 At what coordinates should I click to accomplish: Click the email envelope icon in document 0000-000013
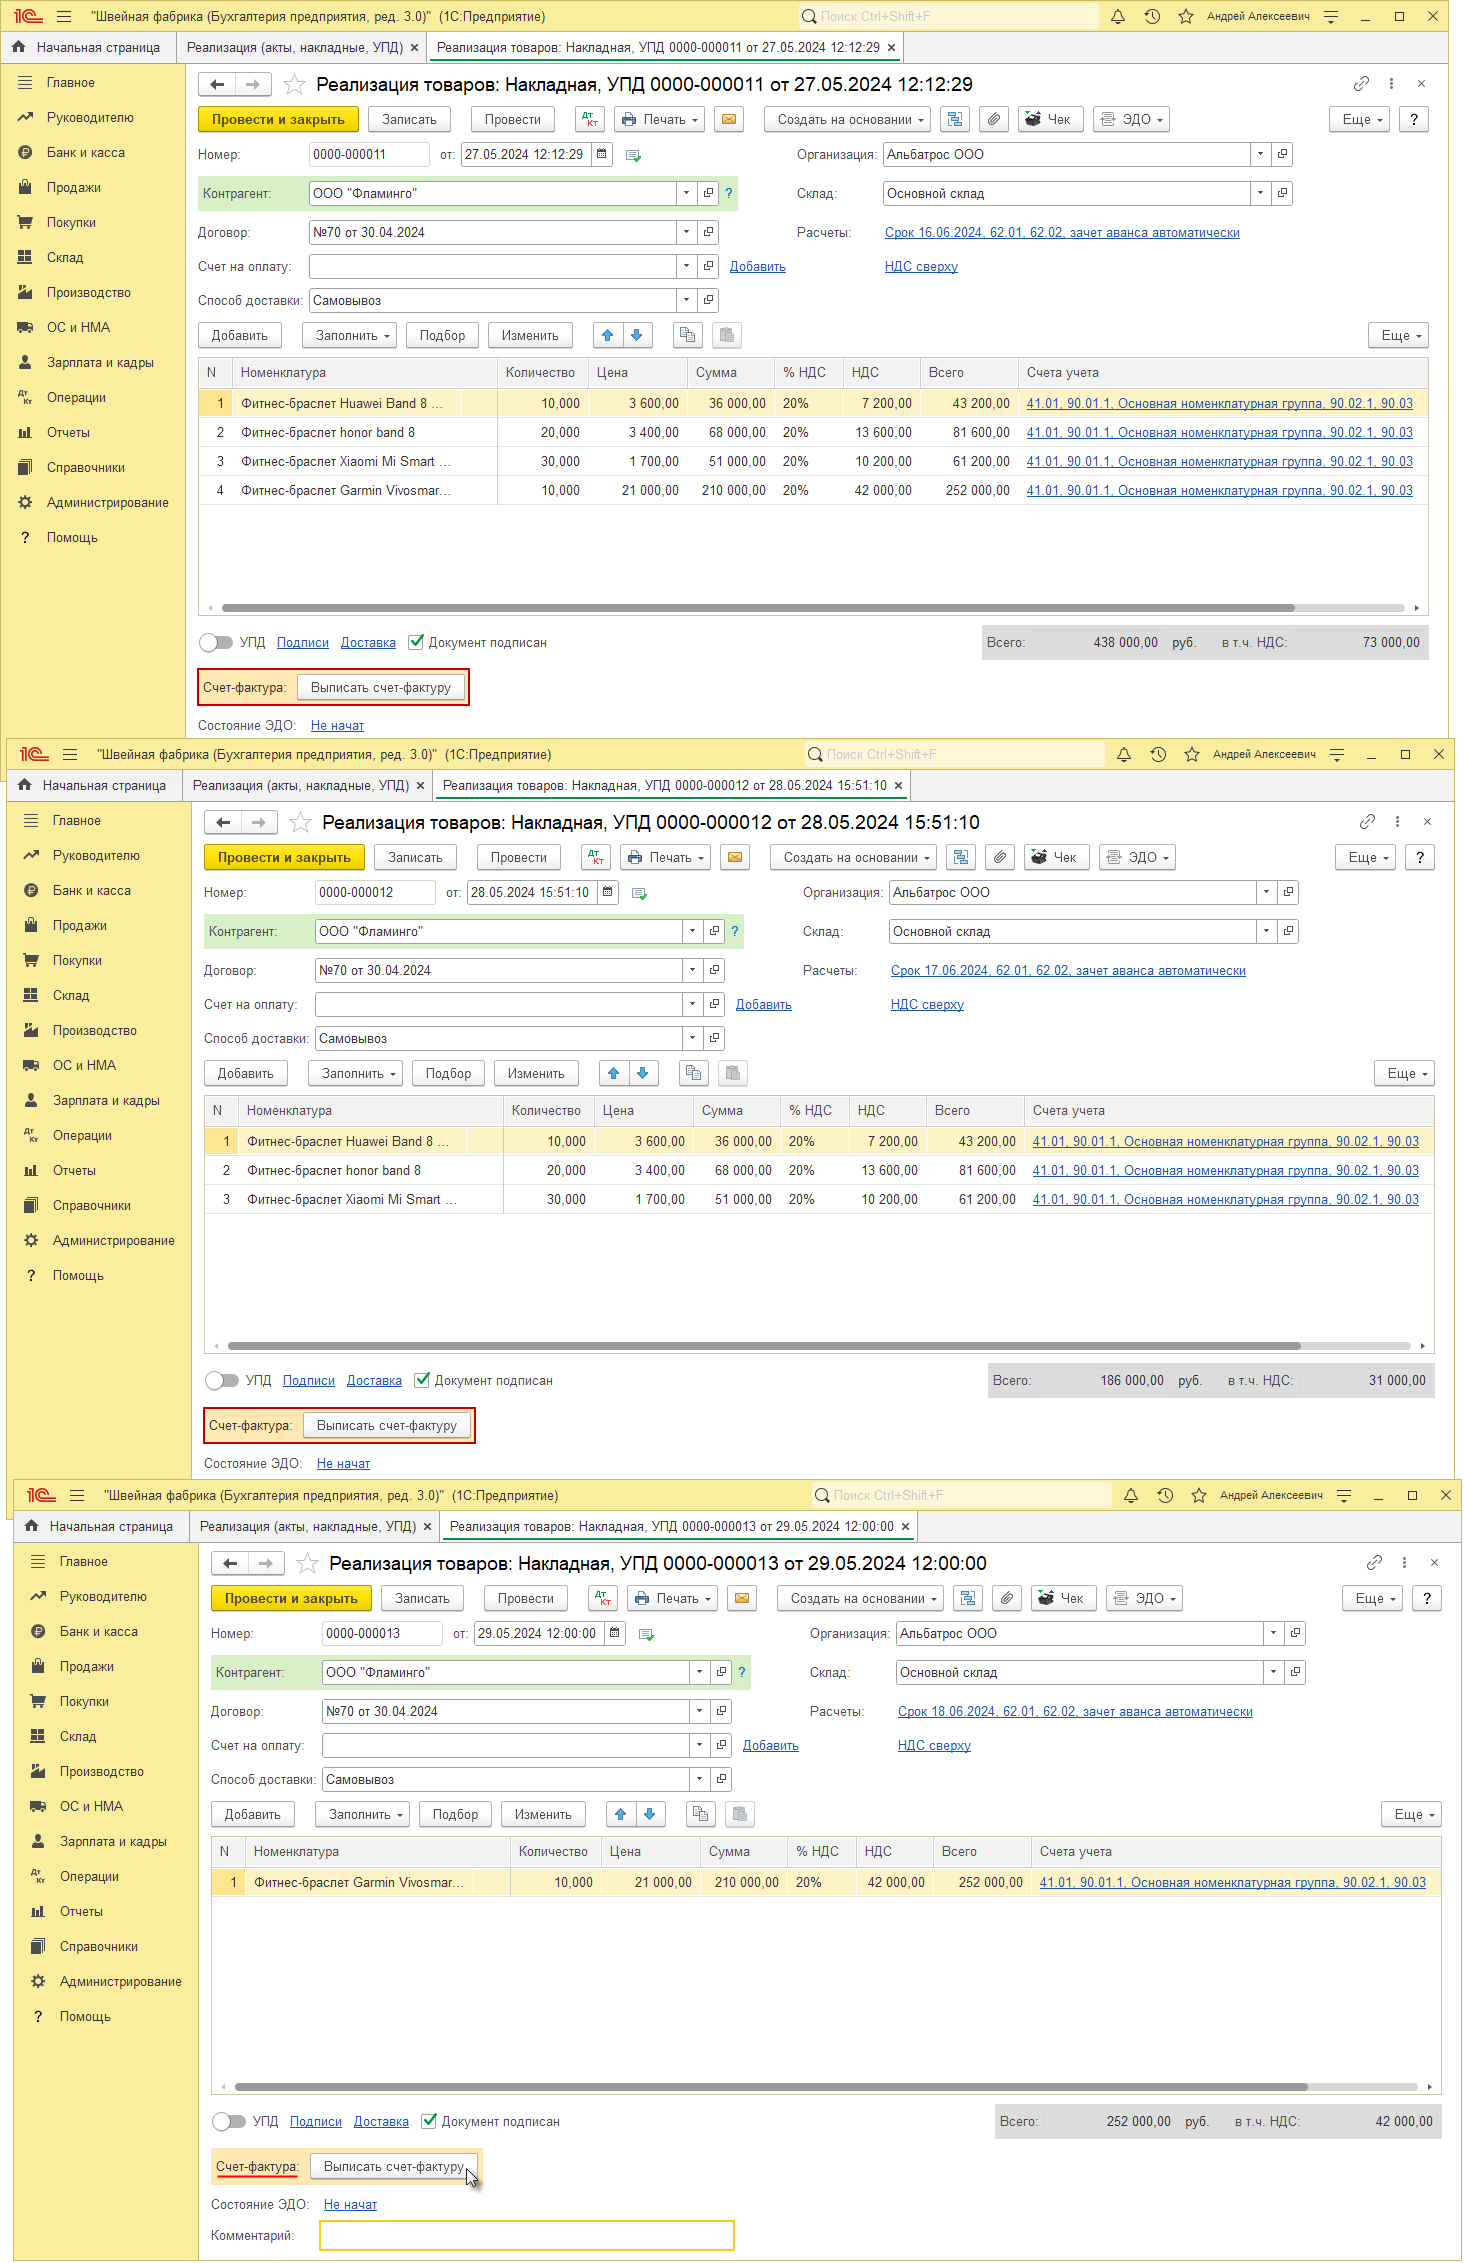742,1598
